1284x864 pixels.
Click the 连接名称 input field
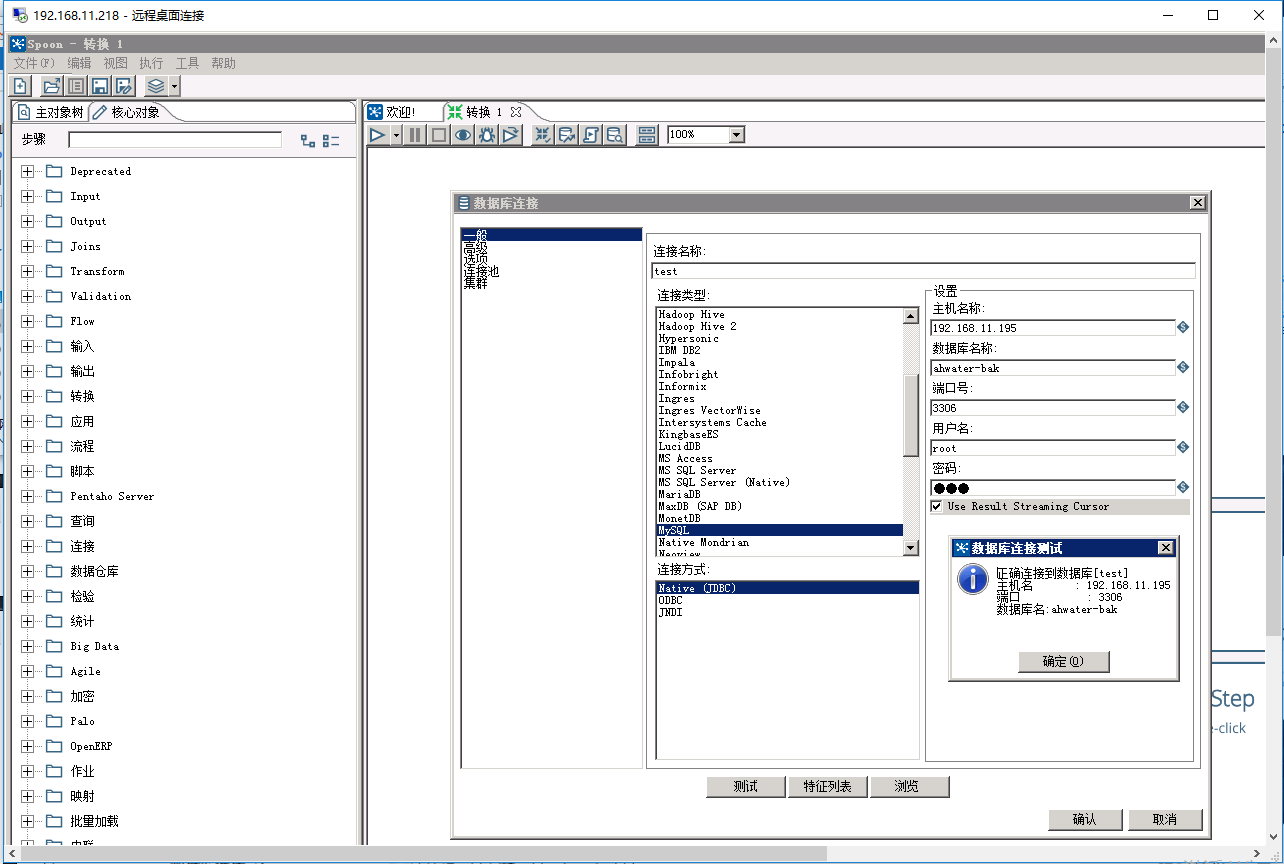[923, 271]
